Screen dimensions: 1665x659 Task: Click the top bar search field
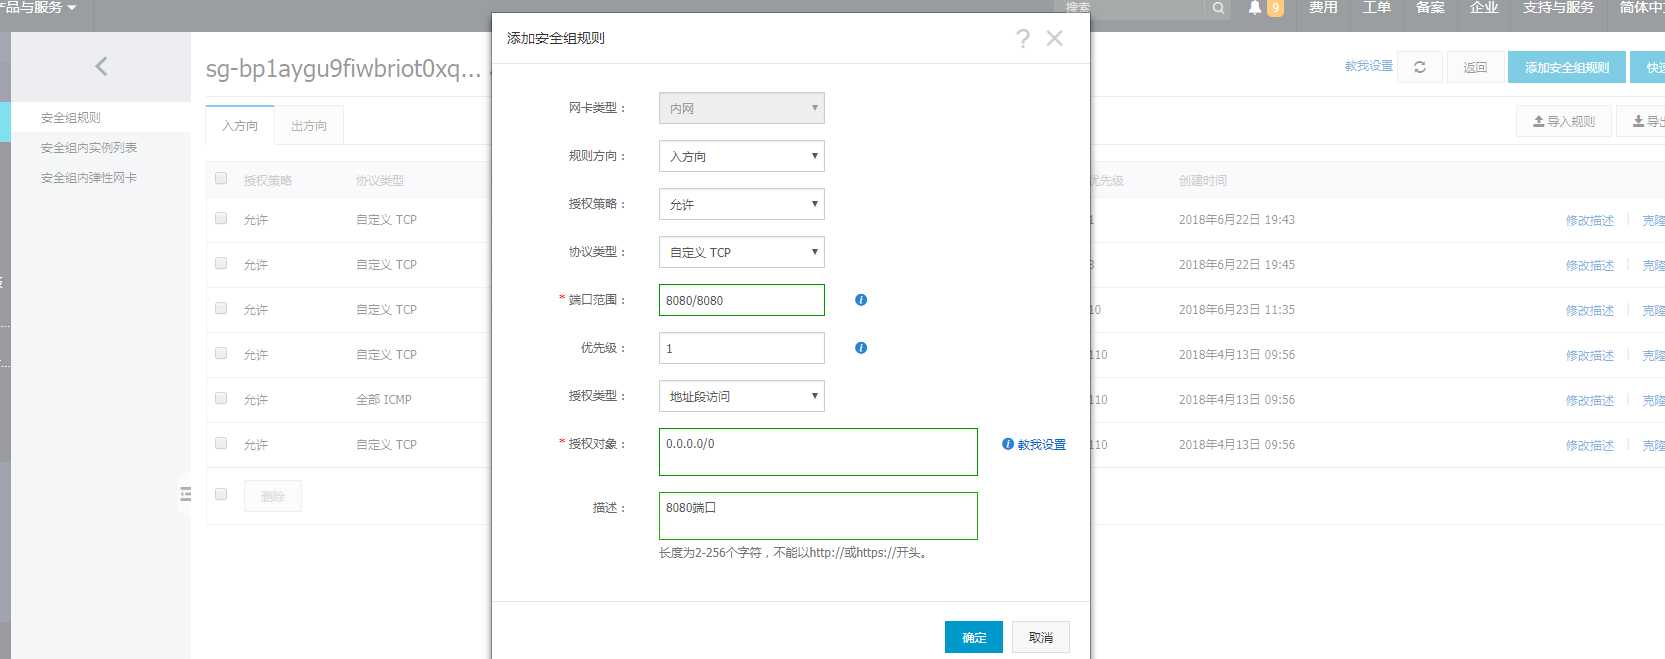coord(1132,8)
